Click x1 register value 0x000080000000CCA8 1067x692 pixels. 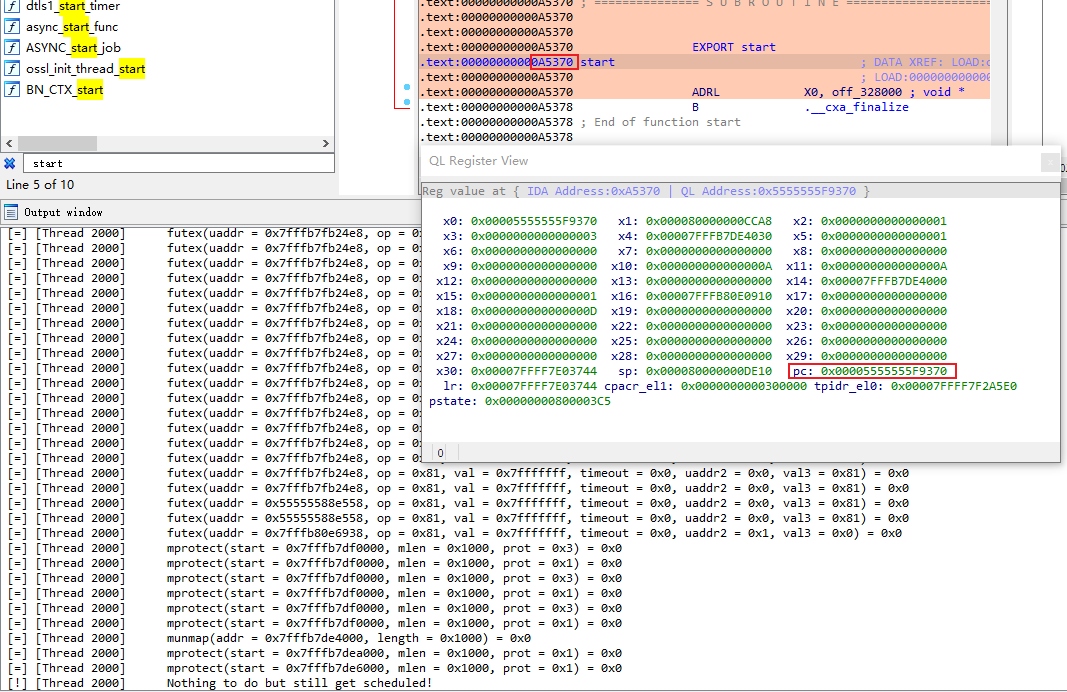pyautogui.click(x=708, y=221)
